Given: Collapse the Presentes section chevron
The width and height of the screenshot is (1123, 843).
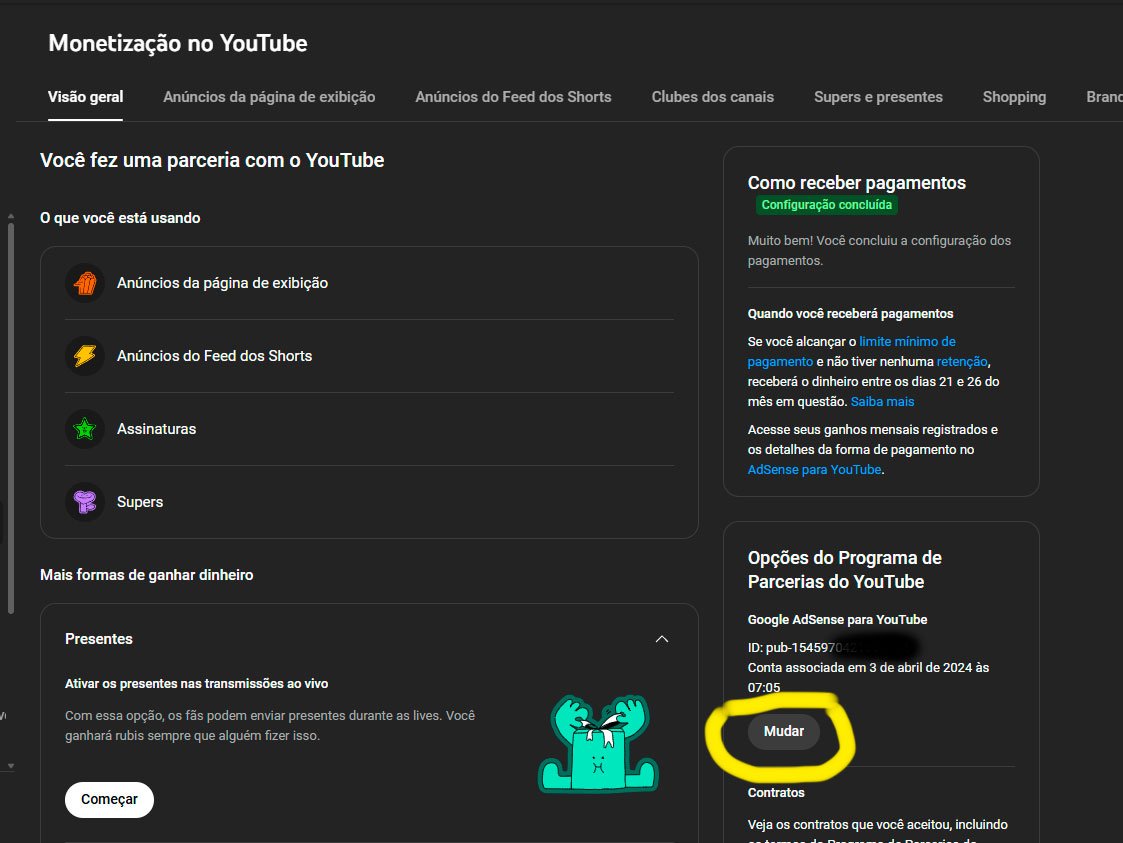Looking at the screenshot, I should point(662,639).
